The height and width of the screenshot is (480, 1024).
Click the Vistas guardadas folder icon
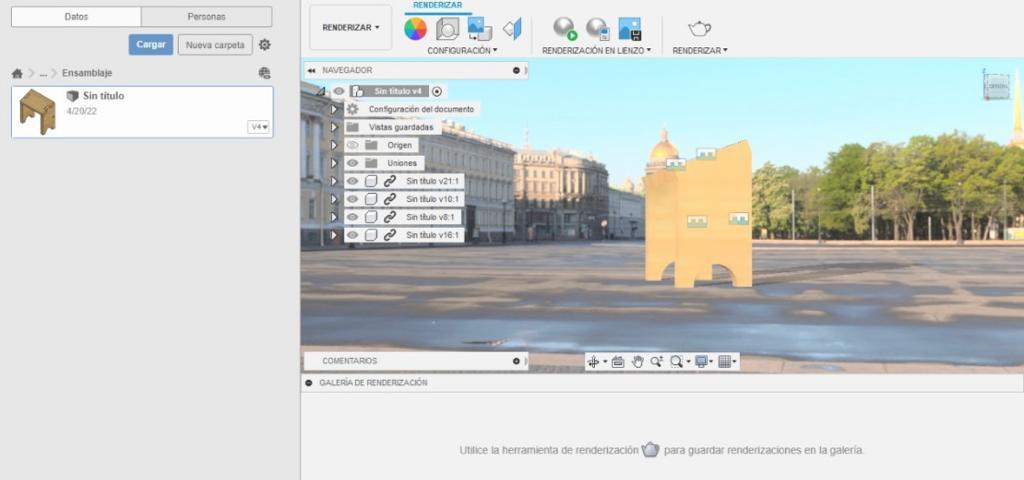click(x=353, y=127)
